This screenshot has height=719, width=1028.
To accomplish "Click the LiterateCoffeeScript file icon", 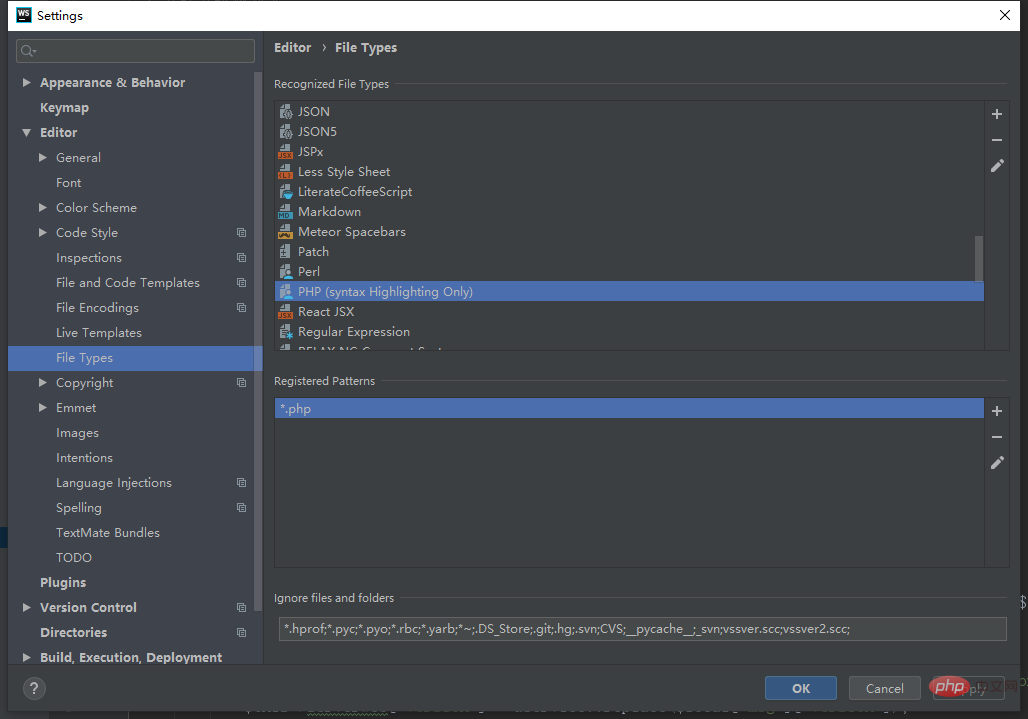I will pyautogui.click(x=285, y=191).
